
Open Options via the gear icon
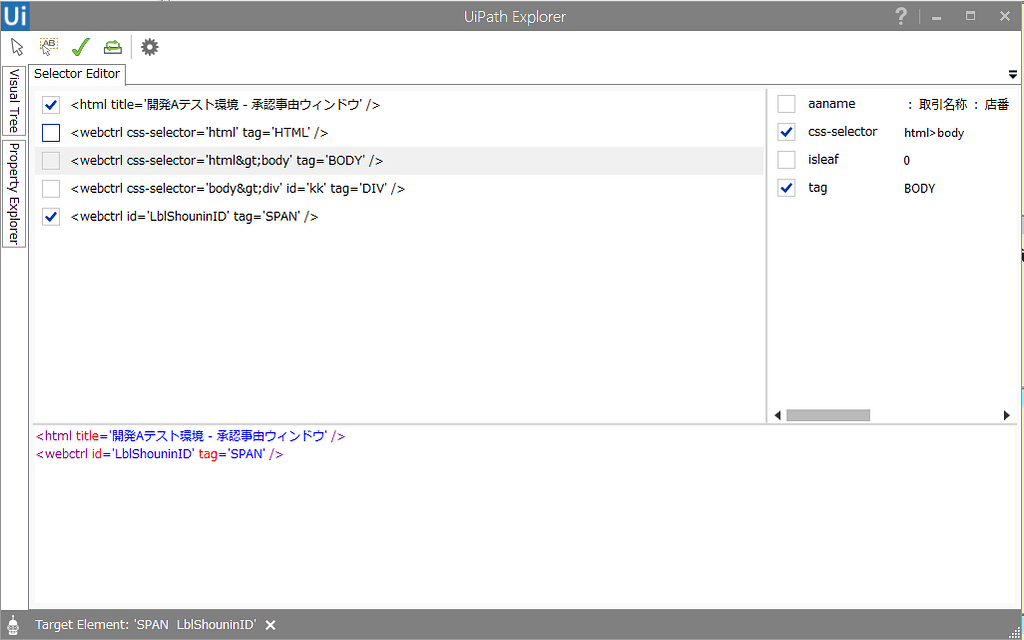(x=149, y=46)
